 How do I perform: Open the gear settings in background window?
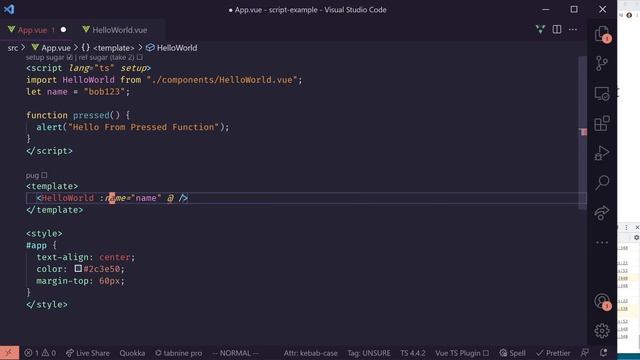point(636,238)
